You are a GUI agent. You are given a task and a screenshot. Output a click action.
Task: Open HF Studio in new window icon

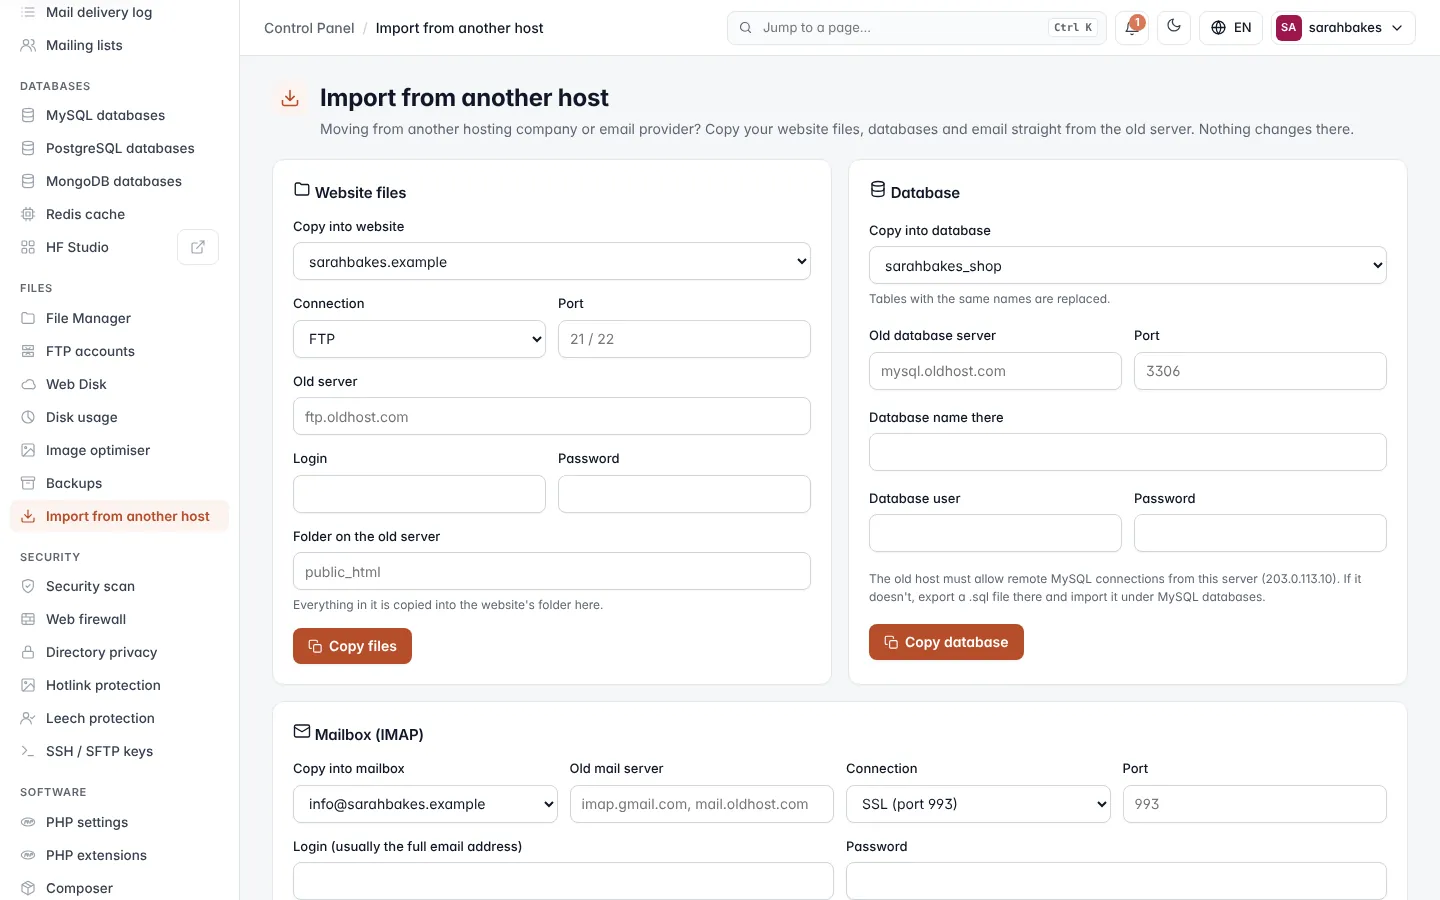[x=198, y=247]
